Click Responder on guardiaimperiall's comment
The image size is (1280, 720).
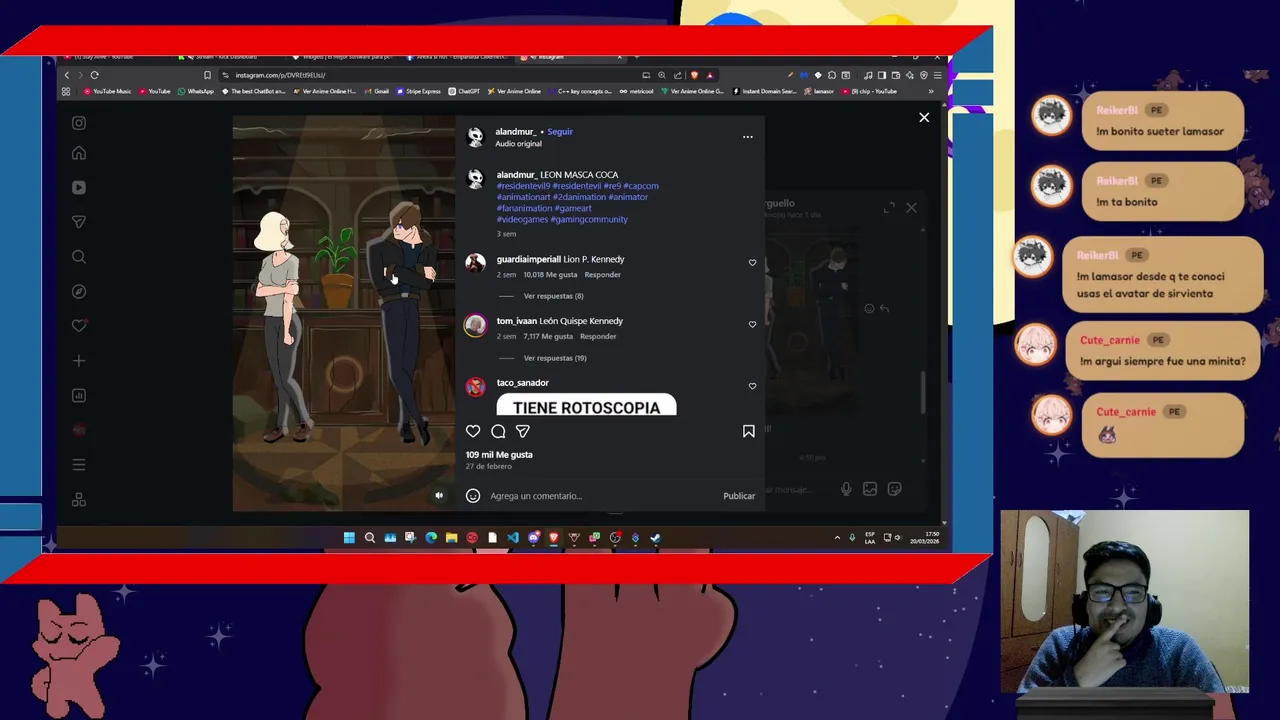602,275
